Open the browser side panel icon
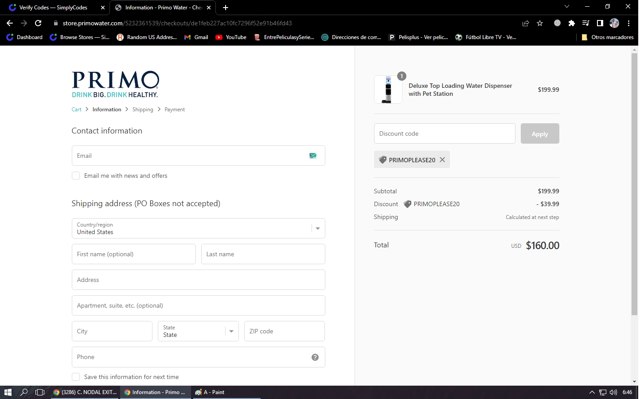 tap(600, 23)
